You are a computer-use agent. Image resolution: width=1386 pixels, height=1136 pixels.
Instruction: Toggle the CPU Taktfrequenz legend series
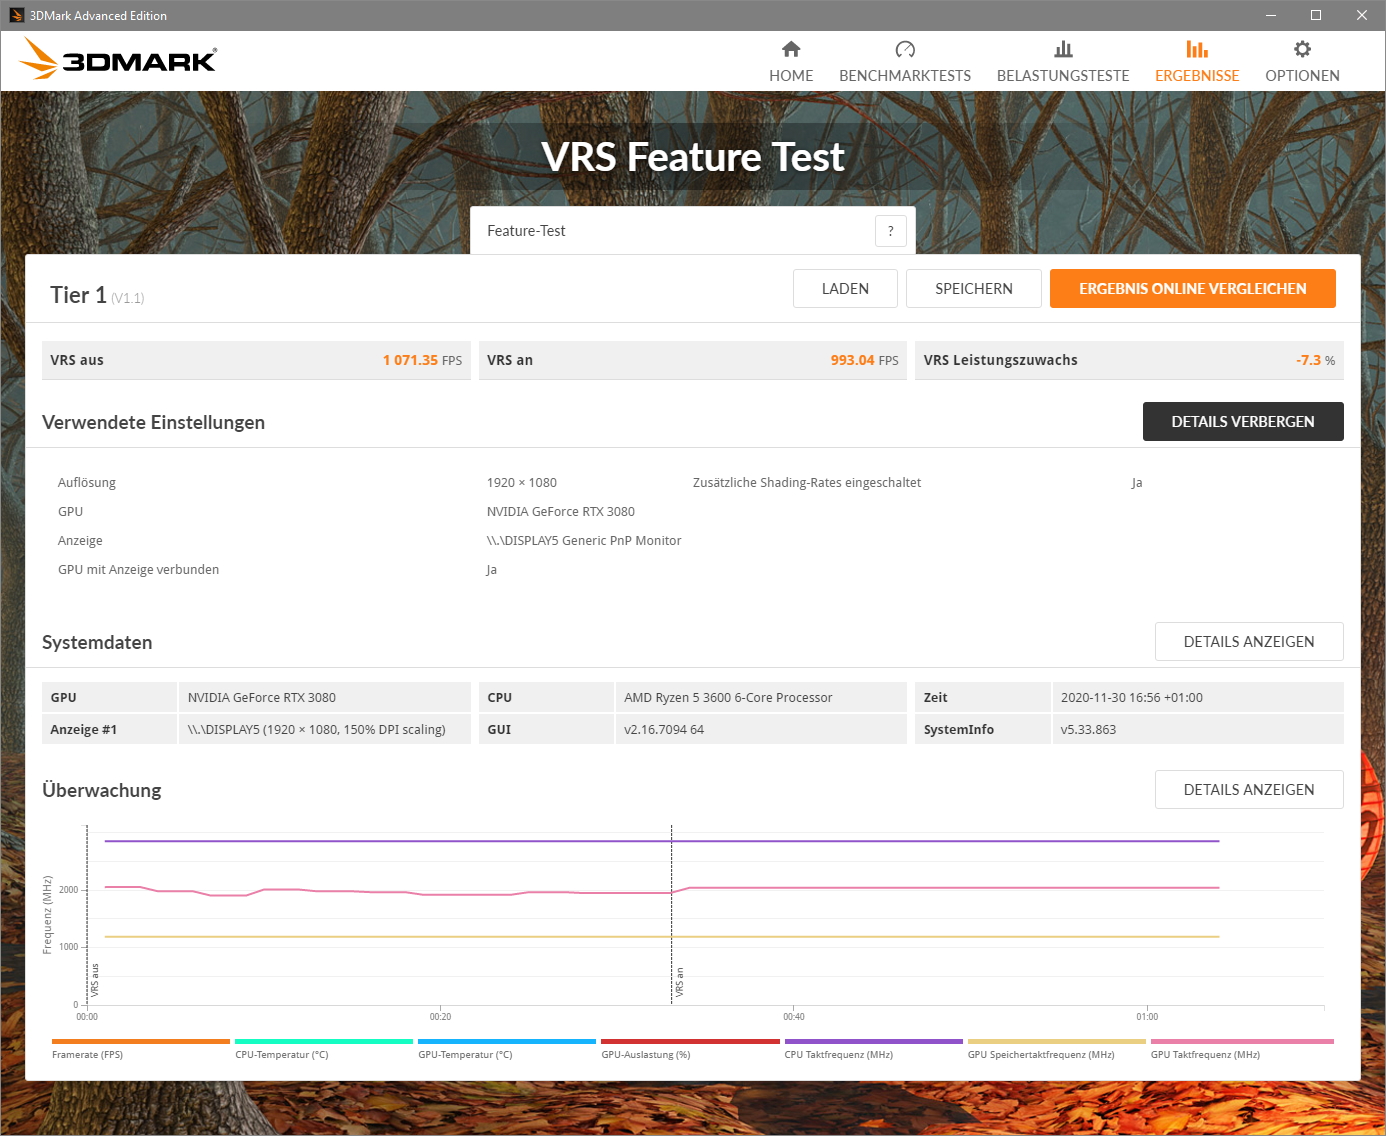(x=838, y=1054)
